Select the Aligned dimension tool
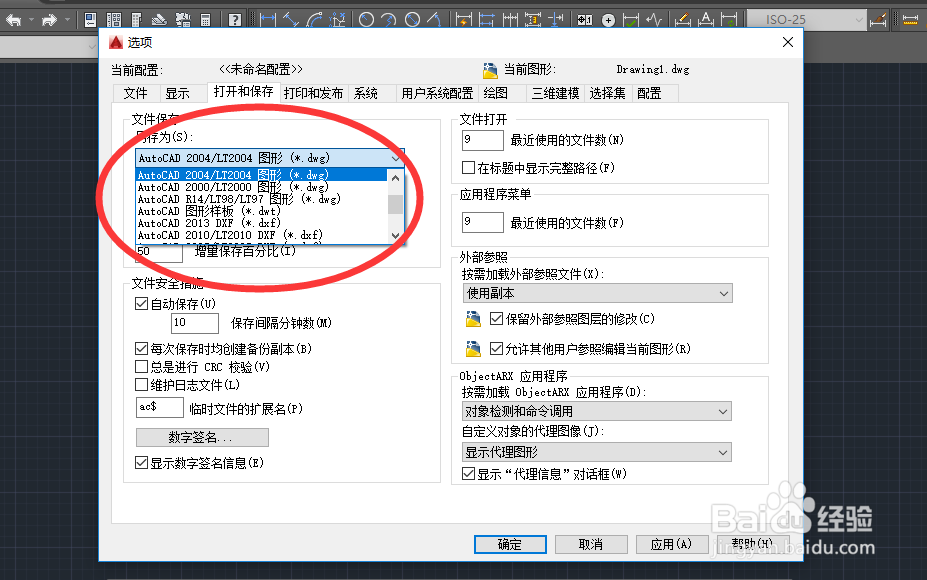 291,19
